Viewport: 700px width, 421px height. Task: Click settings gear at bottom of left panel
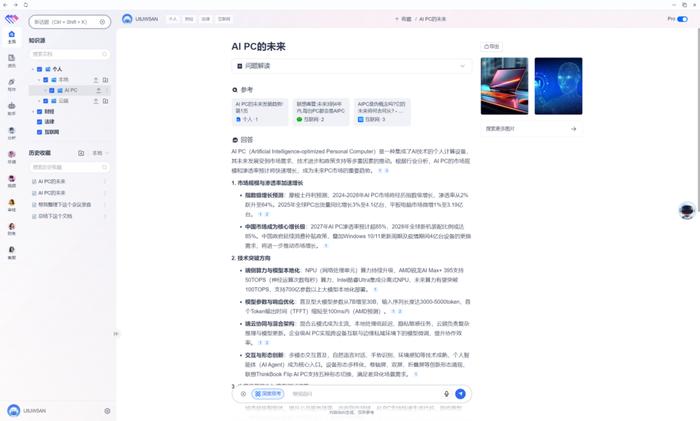[107, 411]
